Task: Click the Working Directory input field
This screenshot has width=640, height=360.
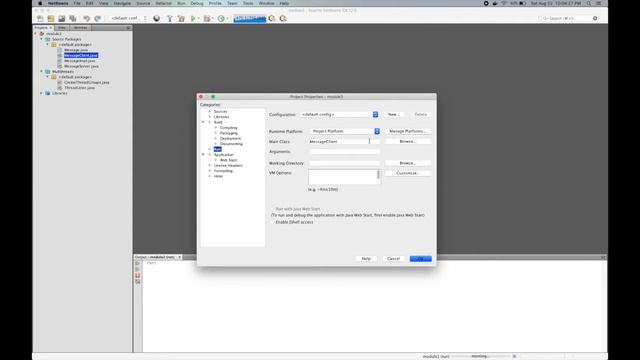Action: coord(344,163)
